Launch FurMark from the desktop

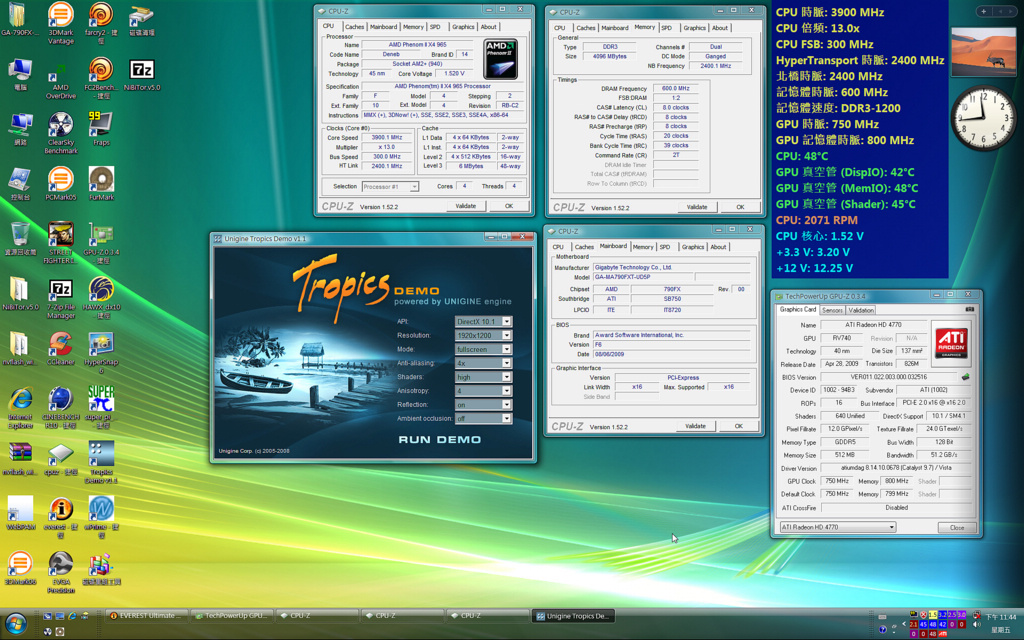101,184
